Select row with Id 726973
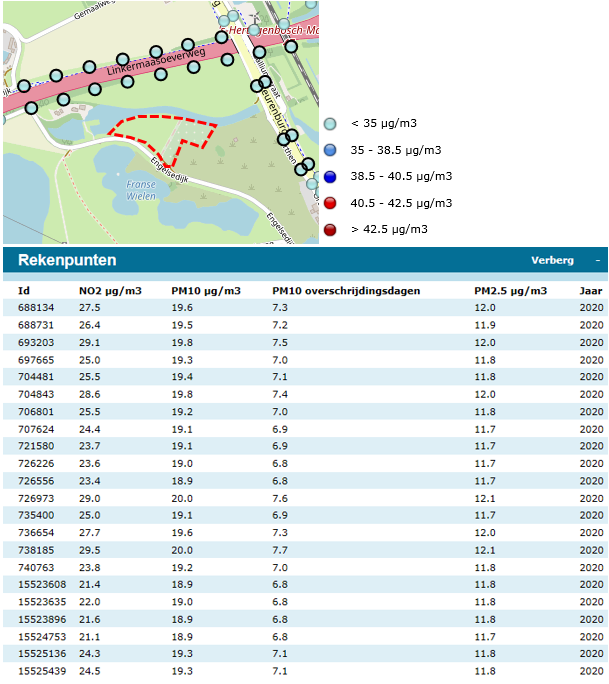This screenshot has width=609, height=684. [x=305, y=498]
